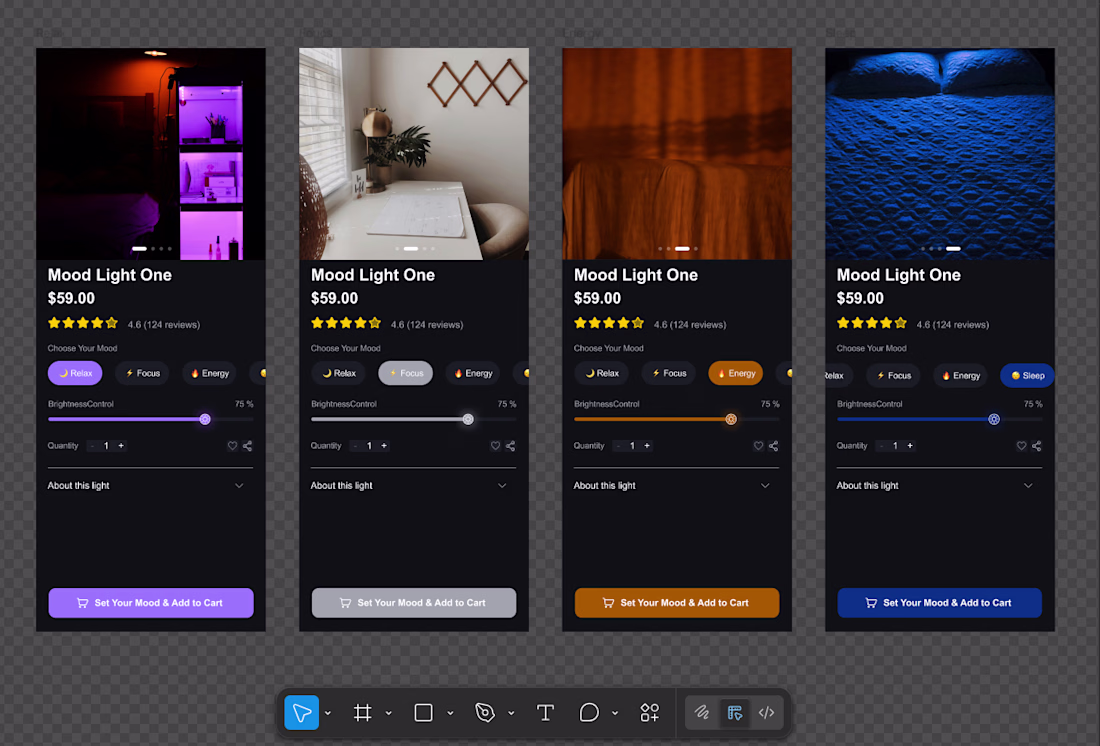The image size is (1100, 746).
Task: Click the bright desk room product image
Action: pos(414,154)
